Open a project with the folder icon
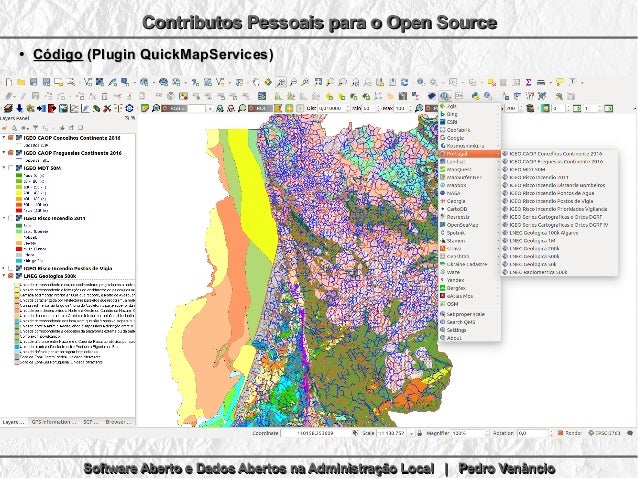Viewport: 638px width, 479px height. tap(21, 82)
